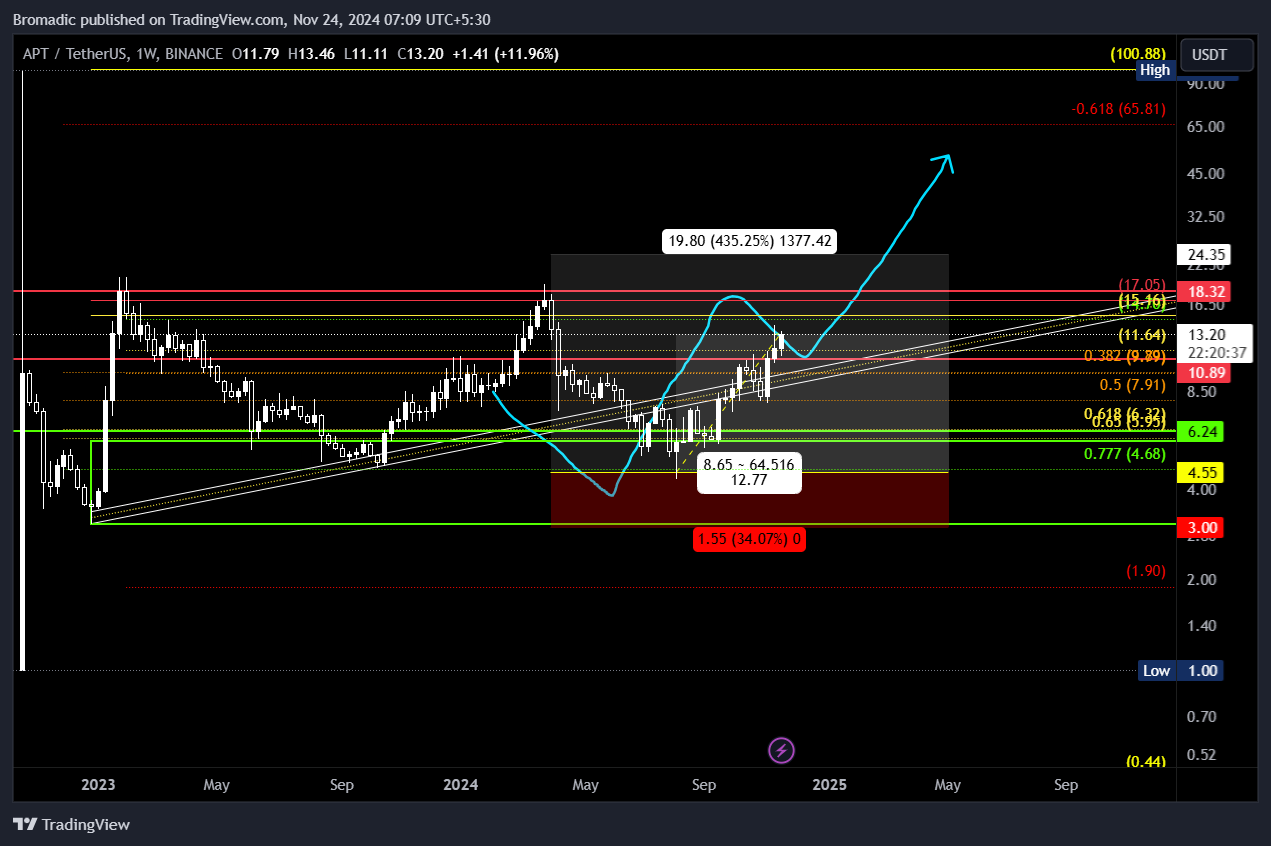
Task: Click the H13.46 high value
Action: pos(310,54)
